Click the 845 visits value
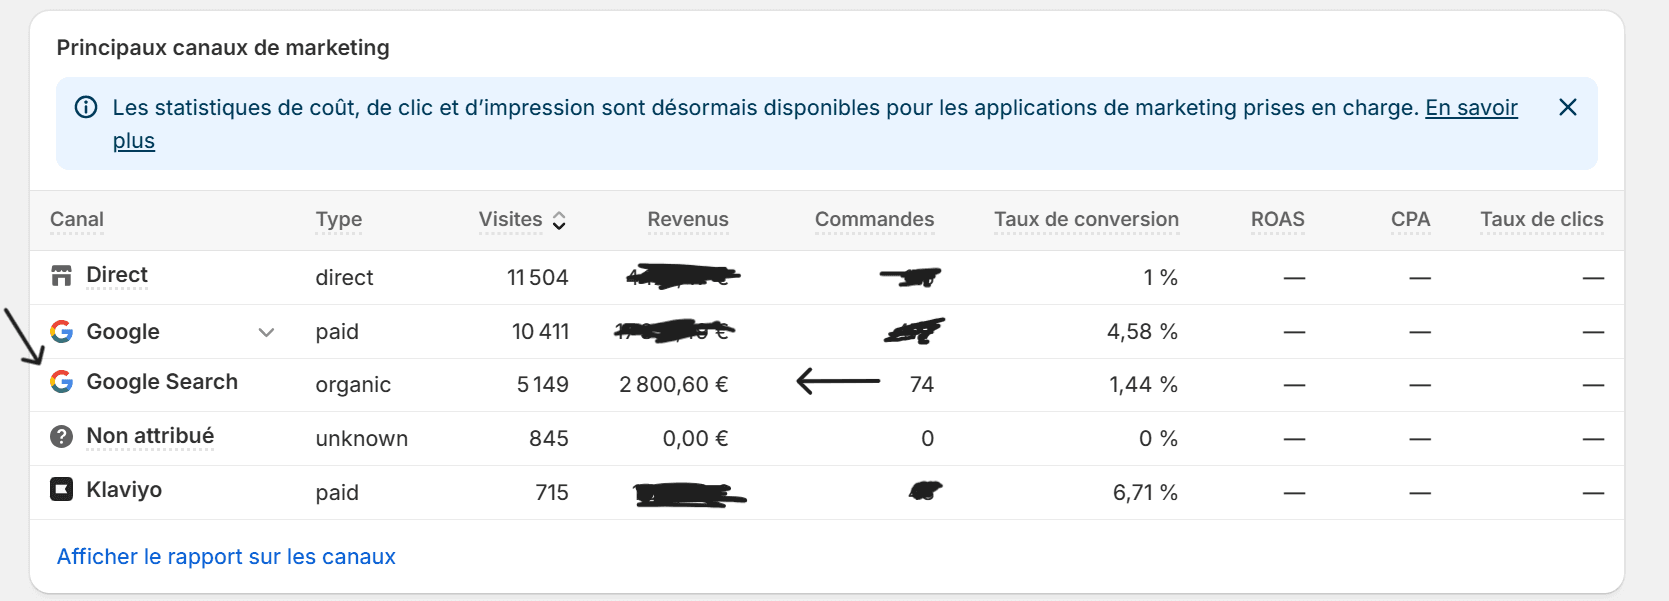1669x601 pixels. pos(549,439)
